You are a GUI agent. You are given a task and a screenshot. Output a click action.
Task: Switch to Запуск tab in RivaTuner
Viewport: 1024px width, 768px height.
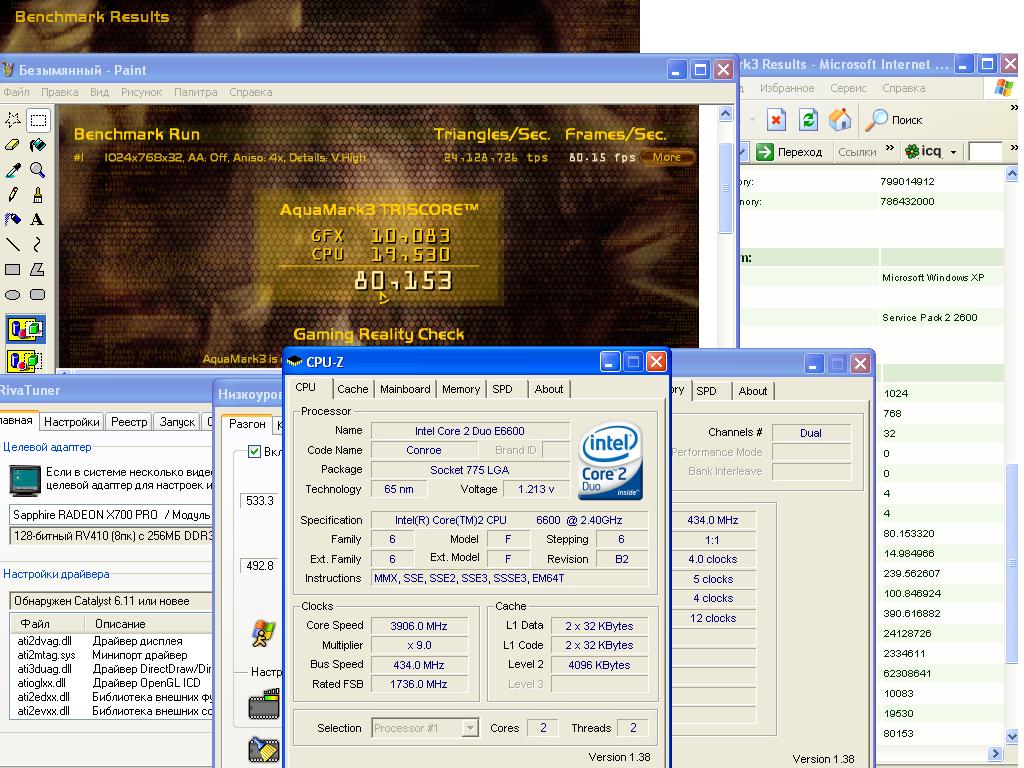pos(177,422)
